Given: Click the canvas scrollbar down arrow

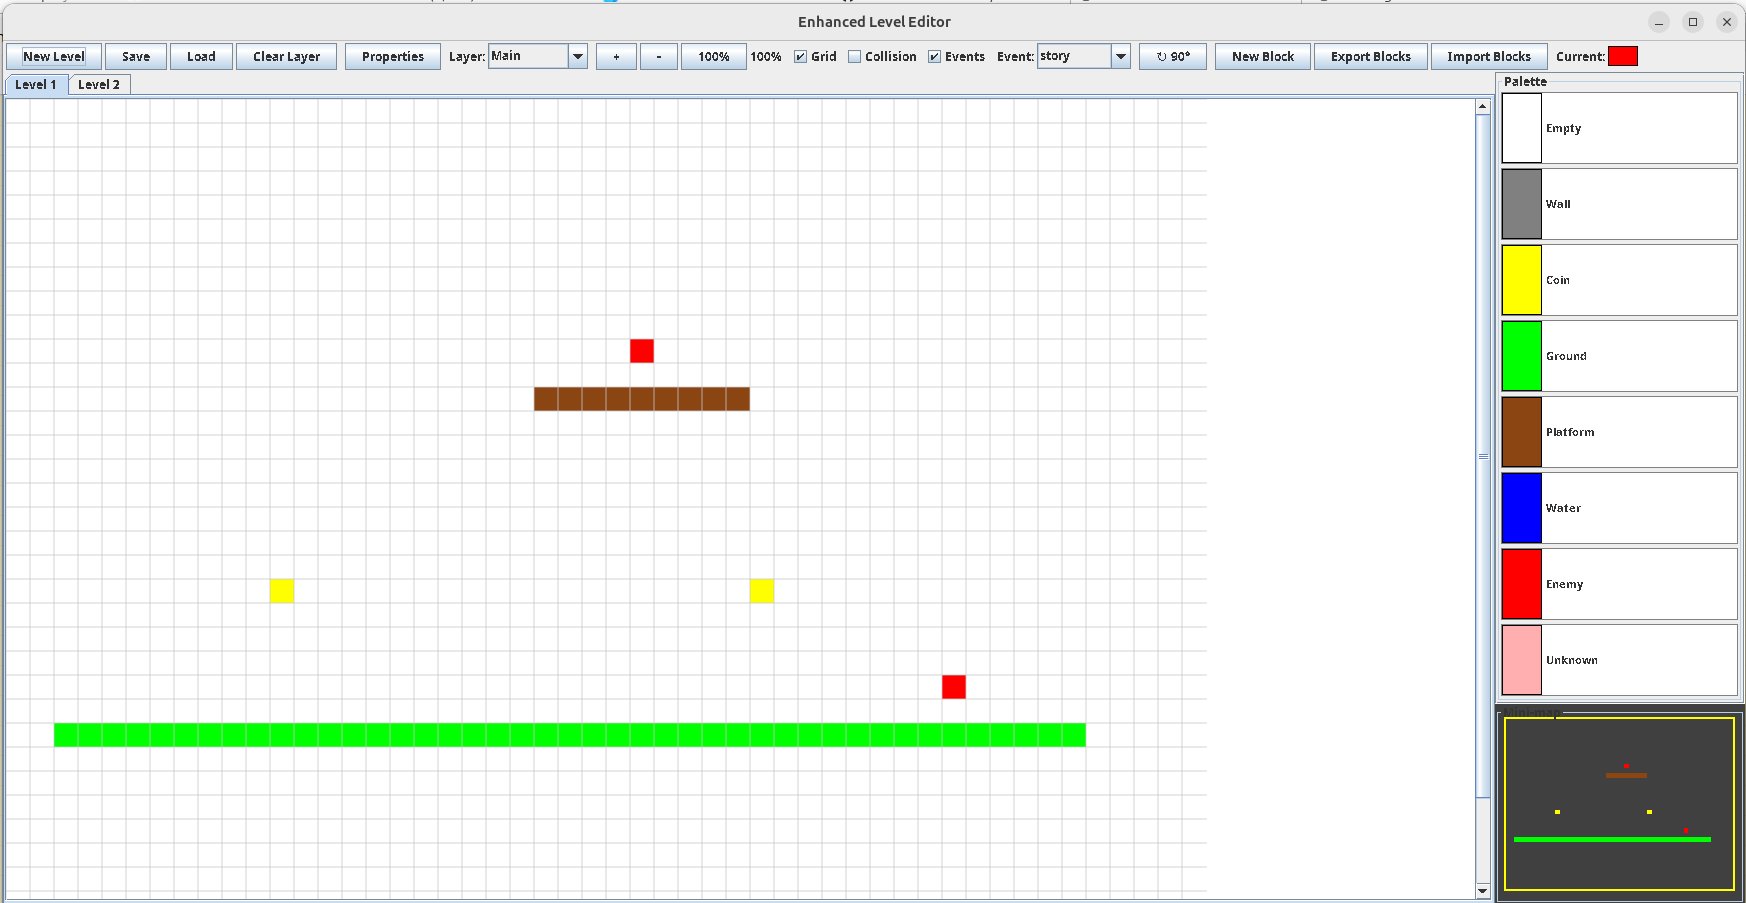Looking at the screenshot, I should [x=1483, y=890].
